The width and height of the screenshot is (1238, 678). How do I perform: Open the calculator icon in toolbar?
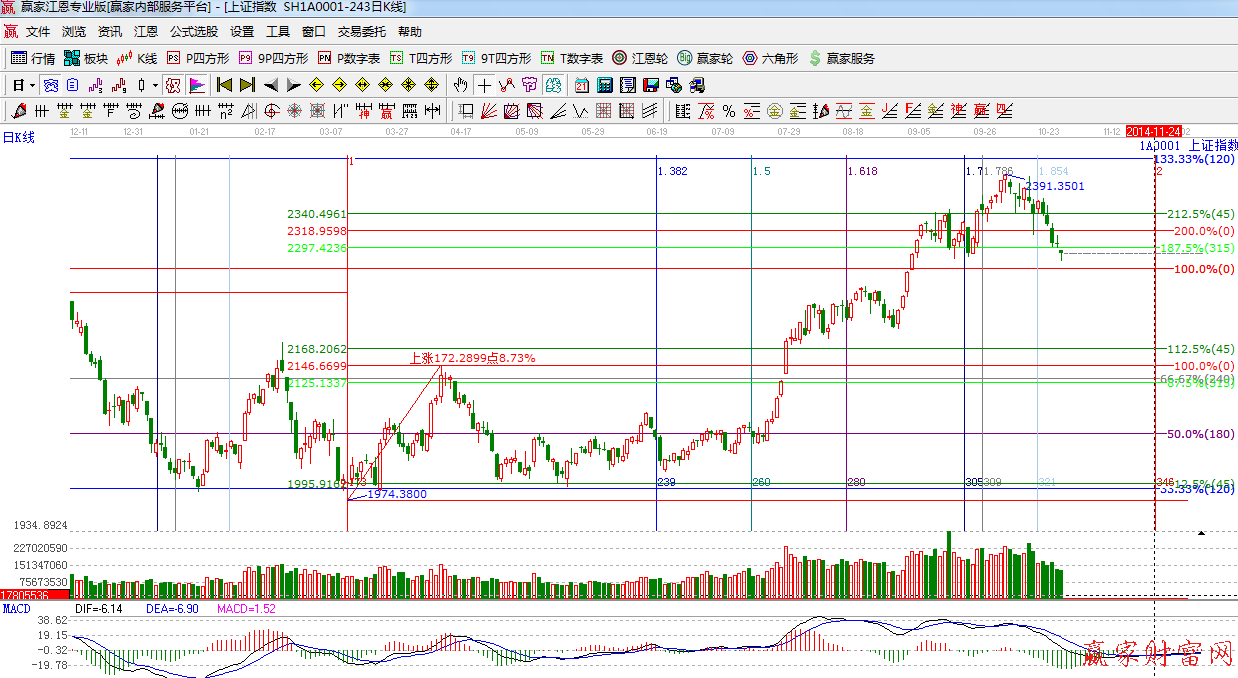click(604, 85)
